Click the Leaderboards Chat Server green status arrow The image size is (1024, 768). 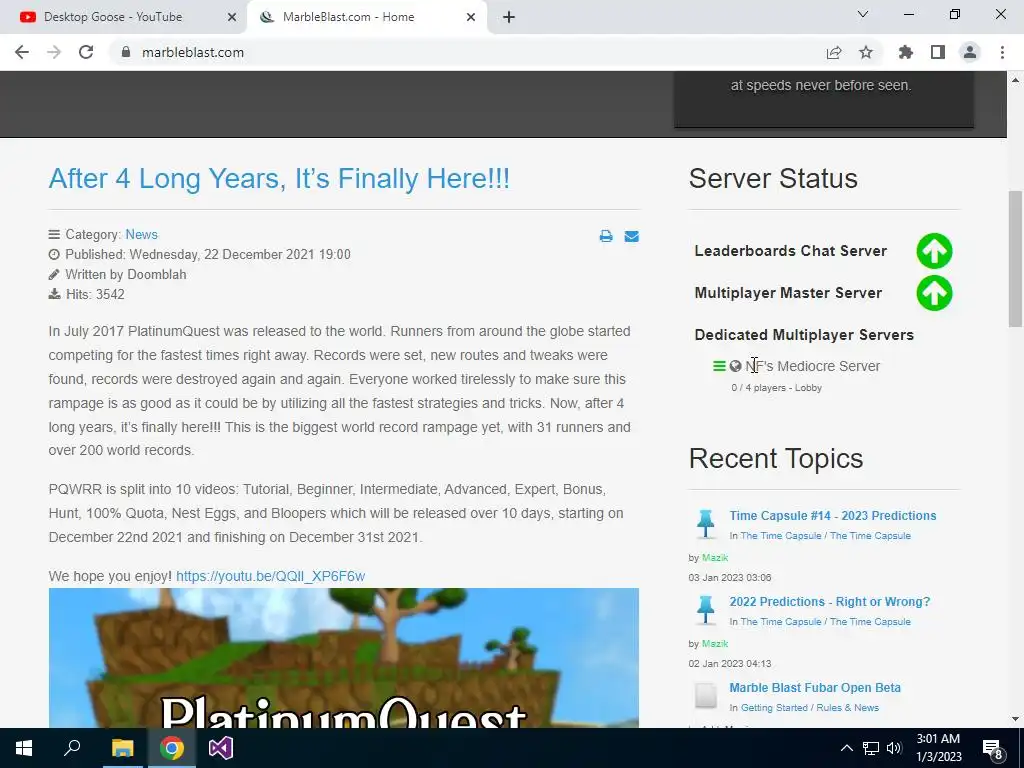point(934,251)
